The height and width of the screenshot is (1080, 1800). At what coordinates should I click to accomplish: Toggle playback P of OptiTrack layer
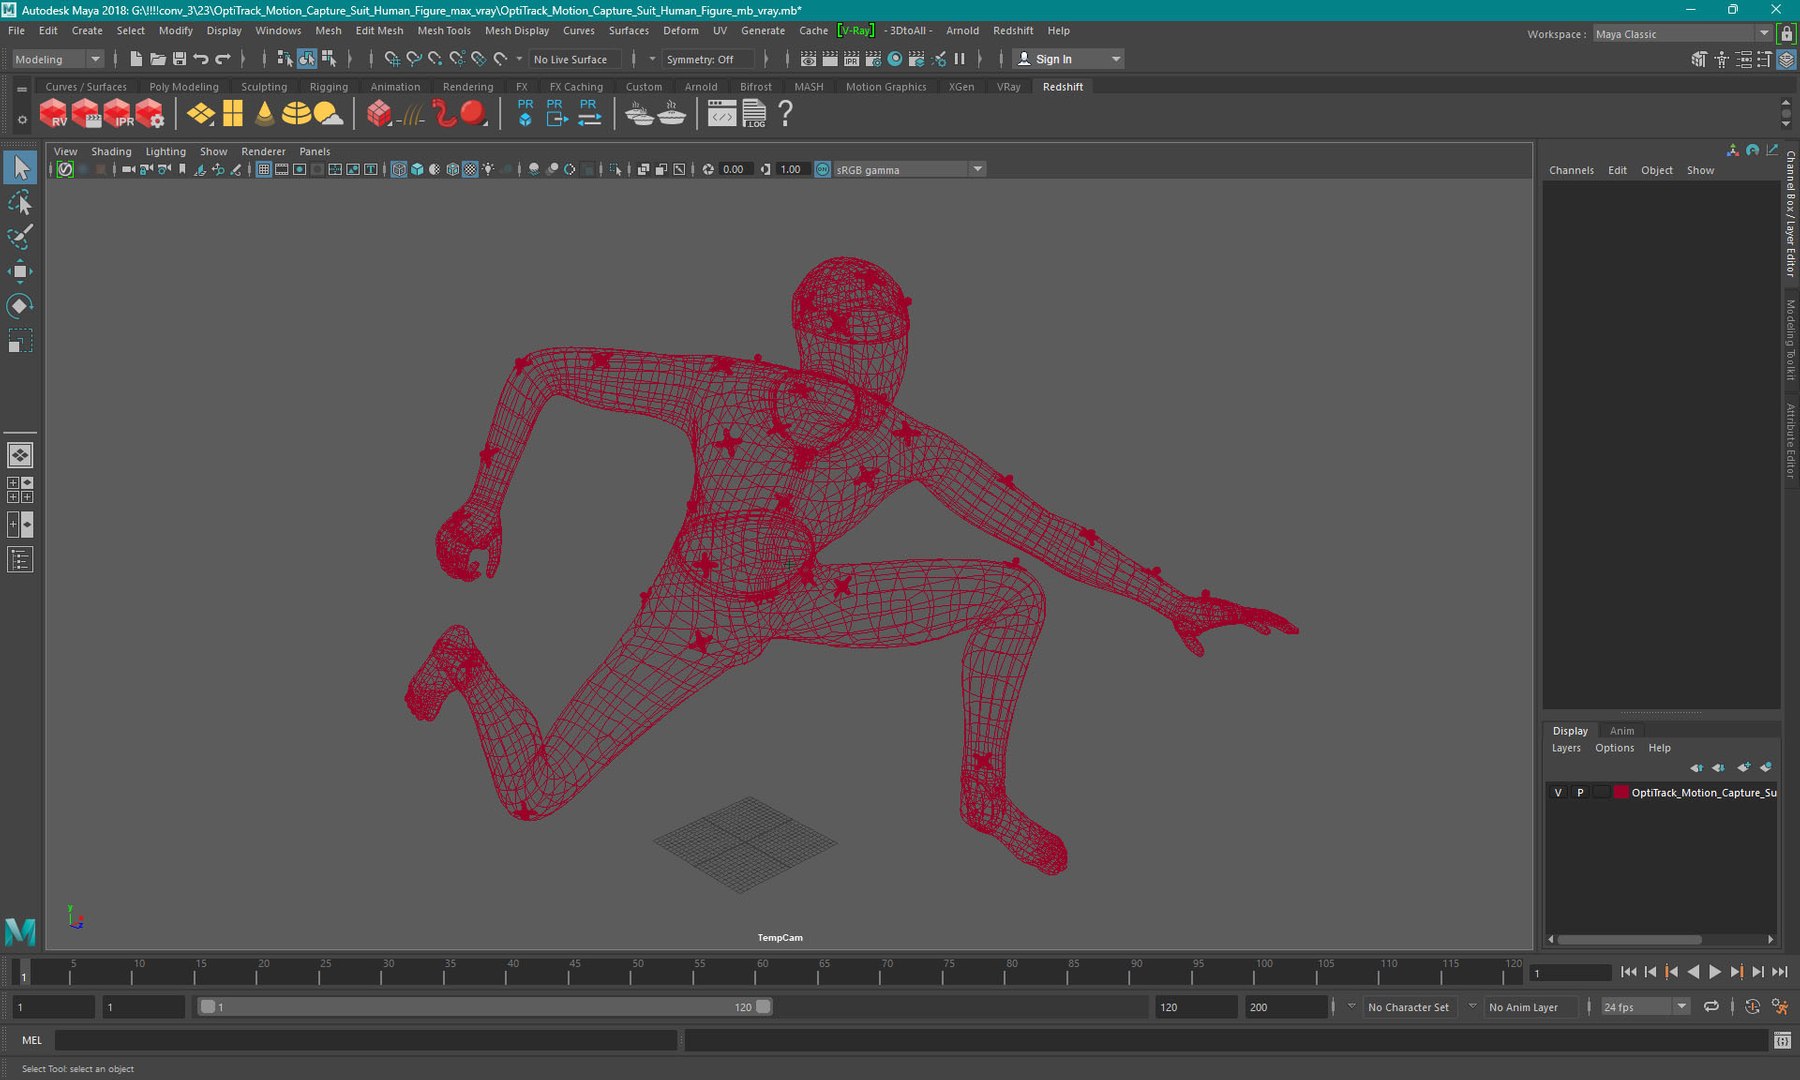click(1580, 792)
